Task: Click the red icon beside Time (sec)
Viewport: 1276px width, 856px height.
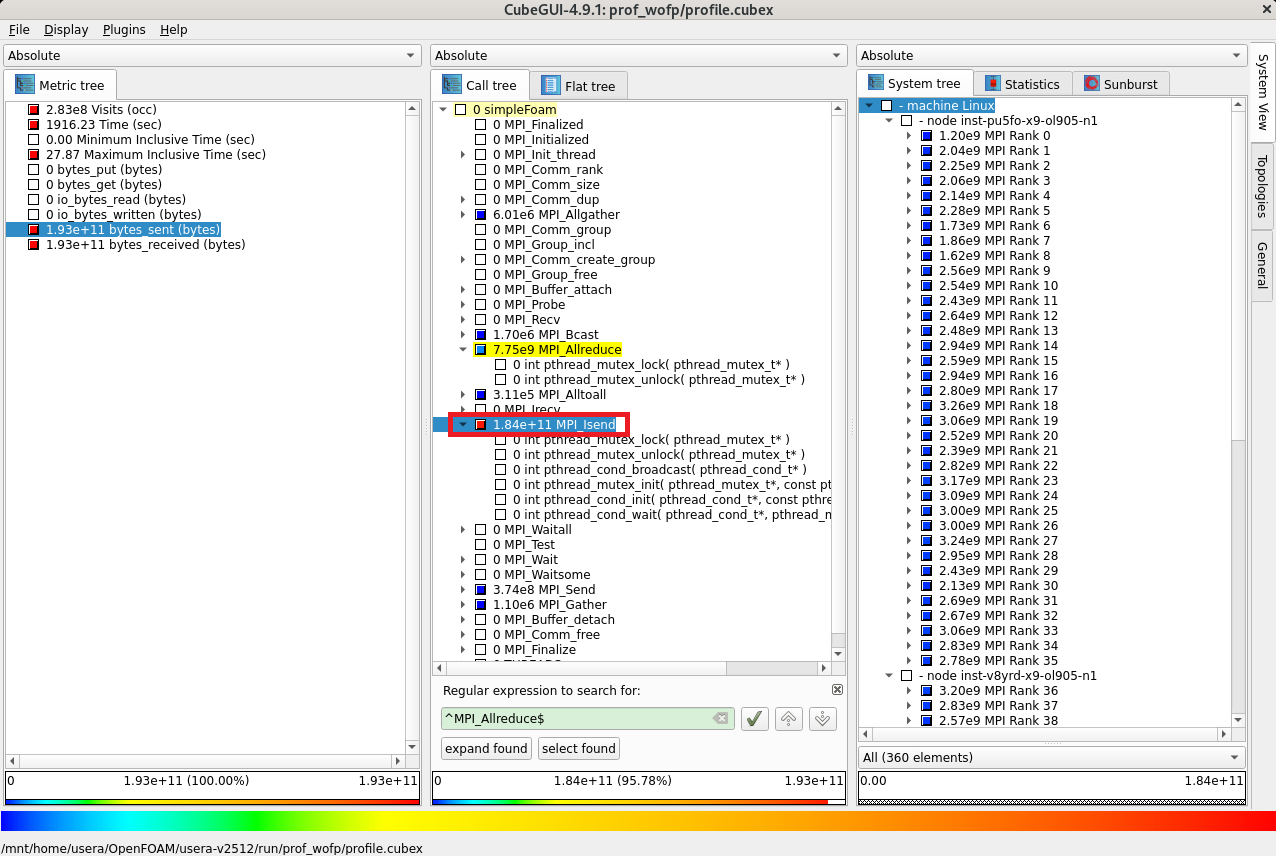Action: pos(34,125)
